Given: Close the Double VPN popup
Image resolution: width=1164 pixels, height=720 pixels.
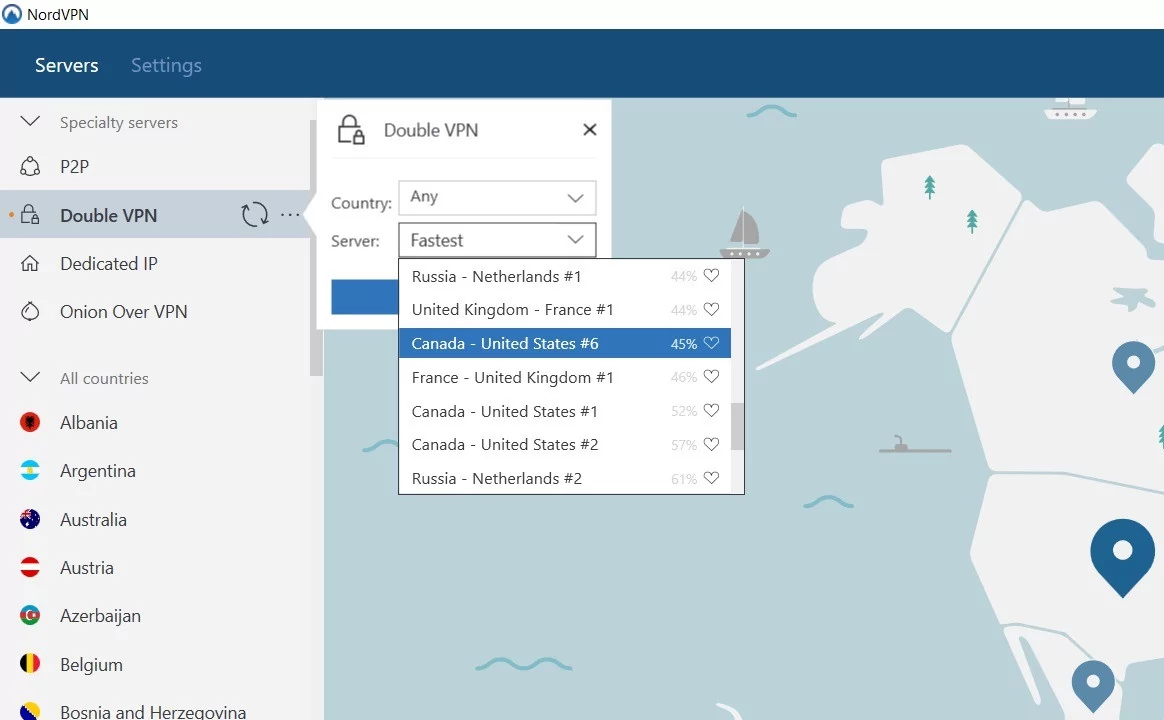Looking at the screenshot, I should (589, 129).
